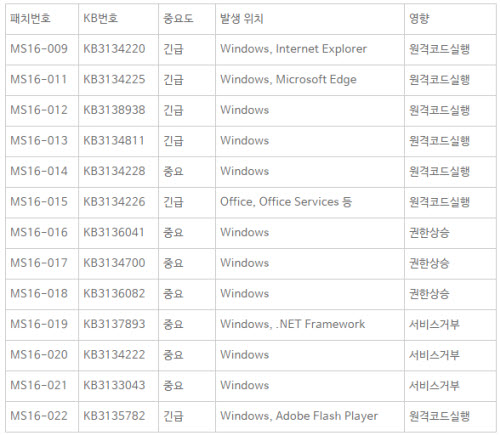Image resolution: width=500 pixels, height=435 pixels.
Task: Click the MS16-009 patch number cell
Action: pyautogui.click(x=42, y=49)
